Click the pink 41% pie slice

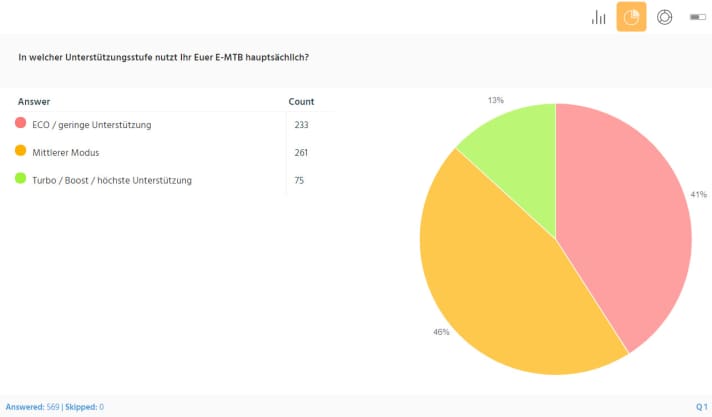pyautogui.click(x=620, y=220)
